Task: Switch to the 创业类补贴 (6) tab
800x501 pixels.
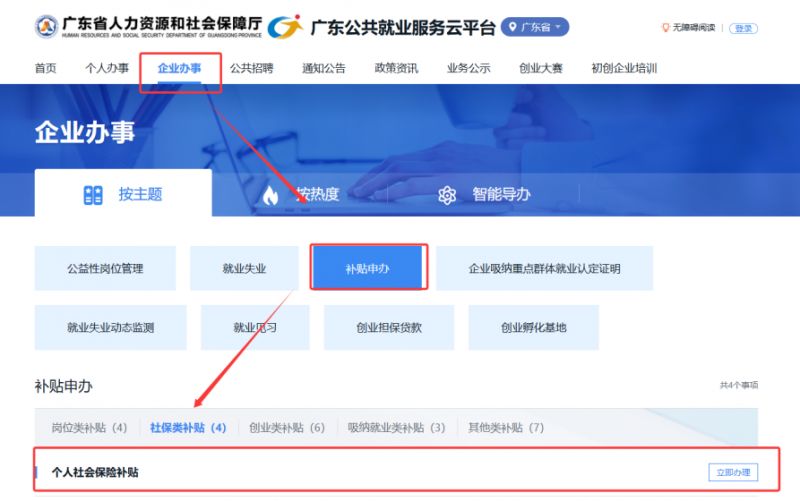Action: 287,427
